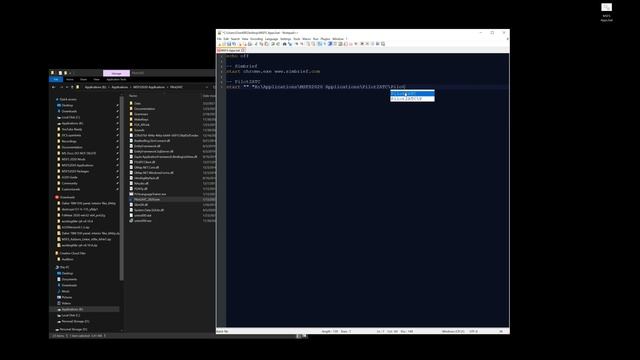Select P2ALanguageTrainer.exe in file list
The image size is (640, 360).
(x=150, y=194)
